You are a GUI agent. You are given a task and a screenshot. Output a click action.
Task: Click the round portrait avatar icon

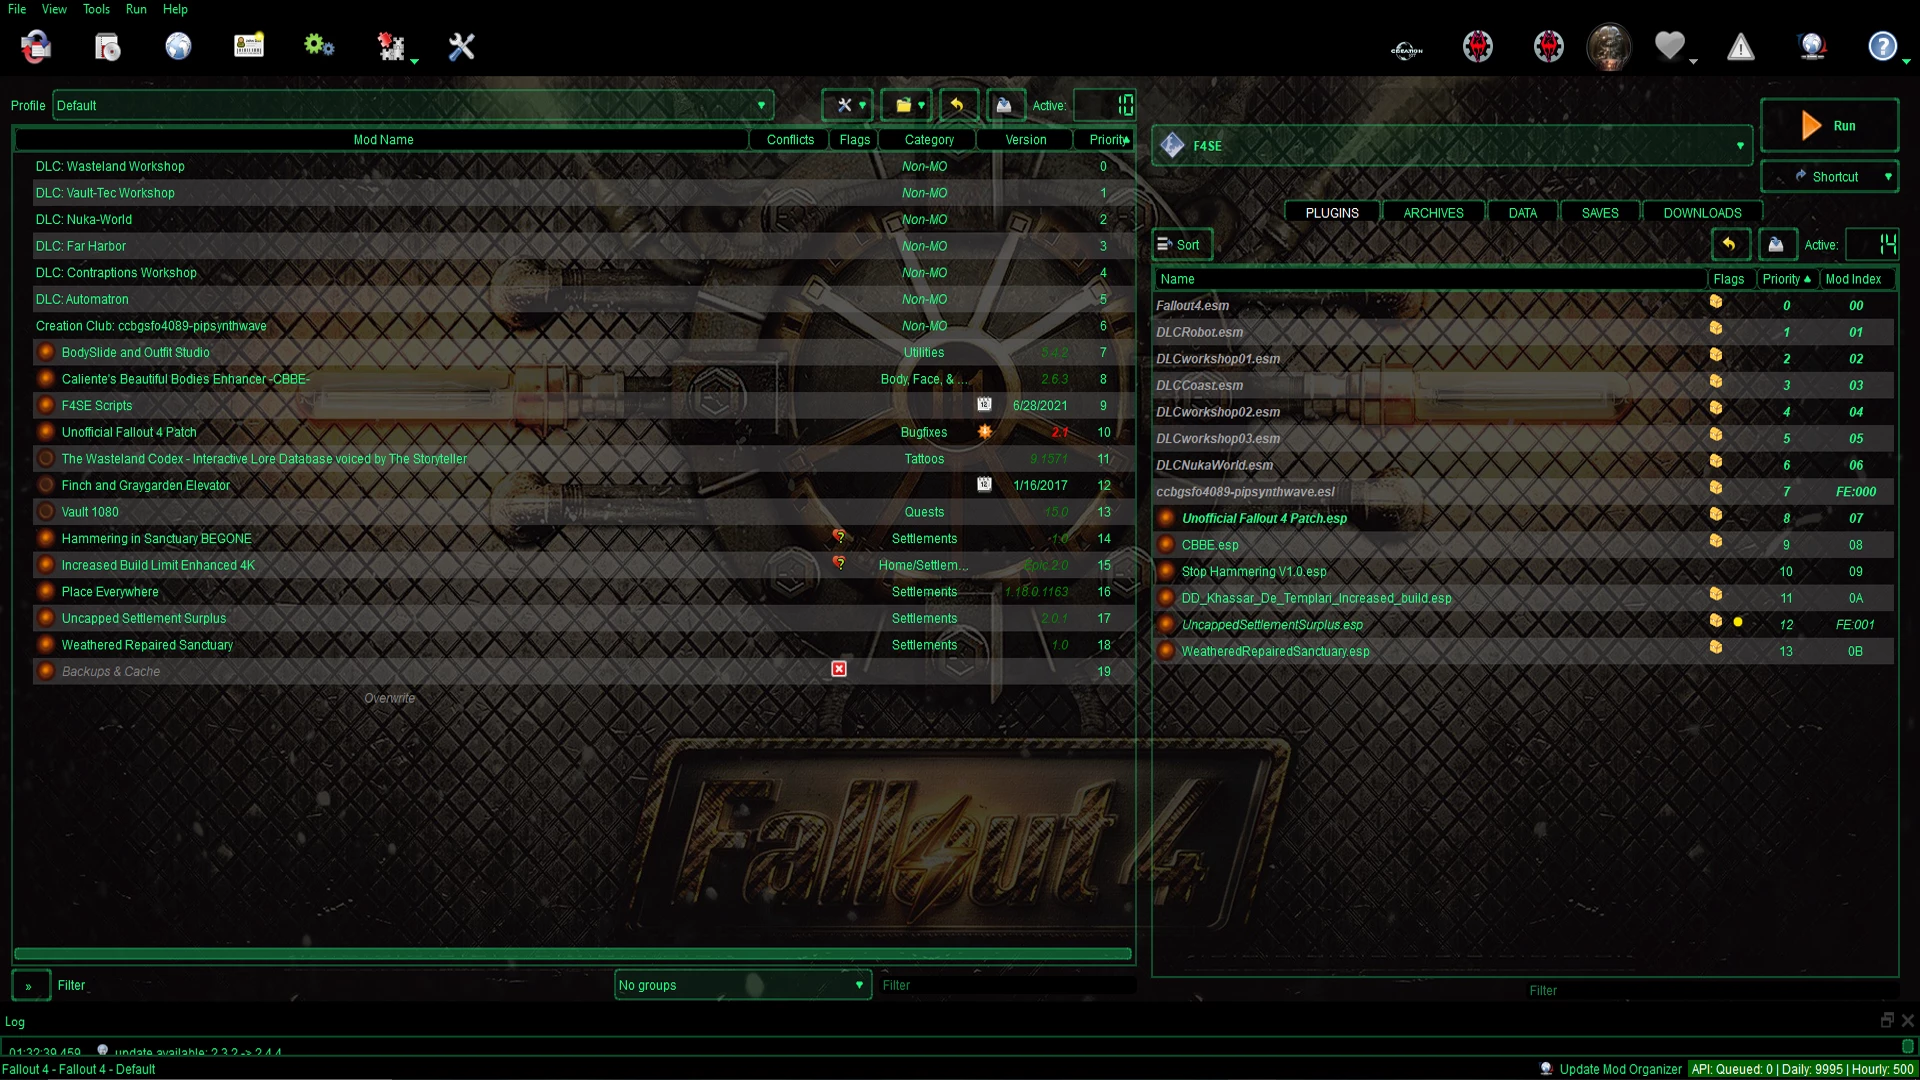pos(1609,47)
